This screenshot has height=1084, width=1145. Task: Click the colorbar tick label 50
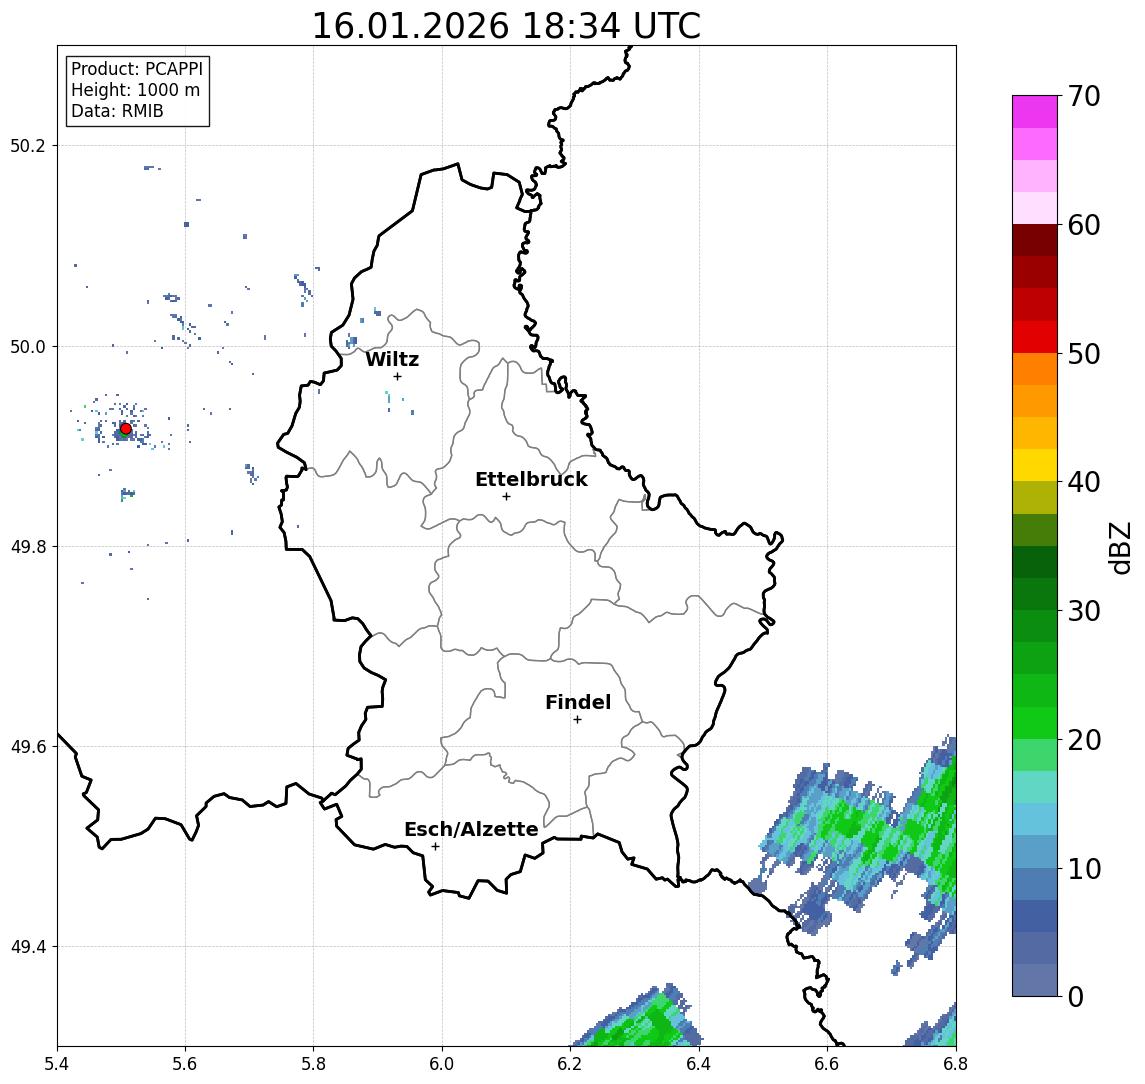click(1084, 354)
